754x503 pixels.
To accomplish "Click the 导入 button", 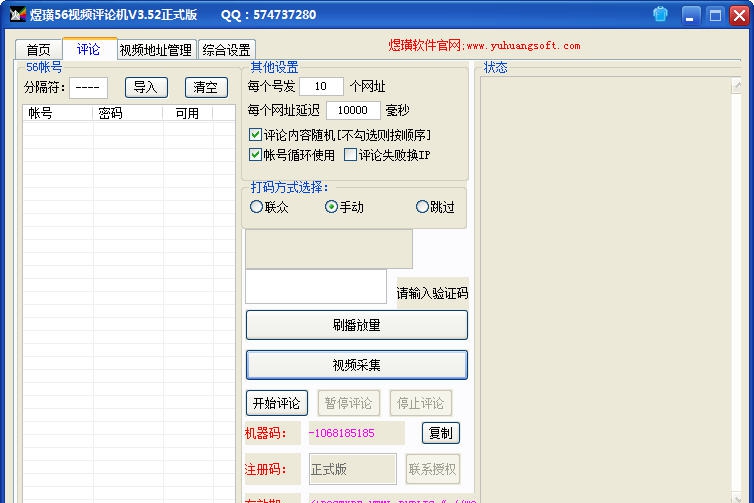I will click(x=146, y=87).
